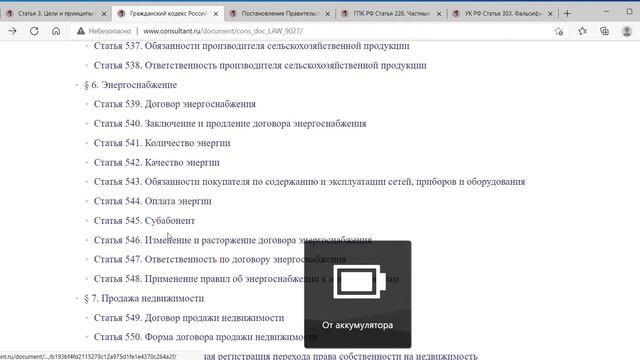Viewport: 640px width, 360px height.
Task: Click the battery icon in the popup
Action: tap(359, 282)
